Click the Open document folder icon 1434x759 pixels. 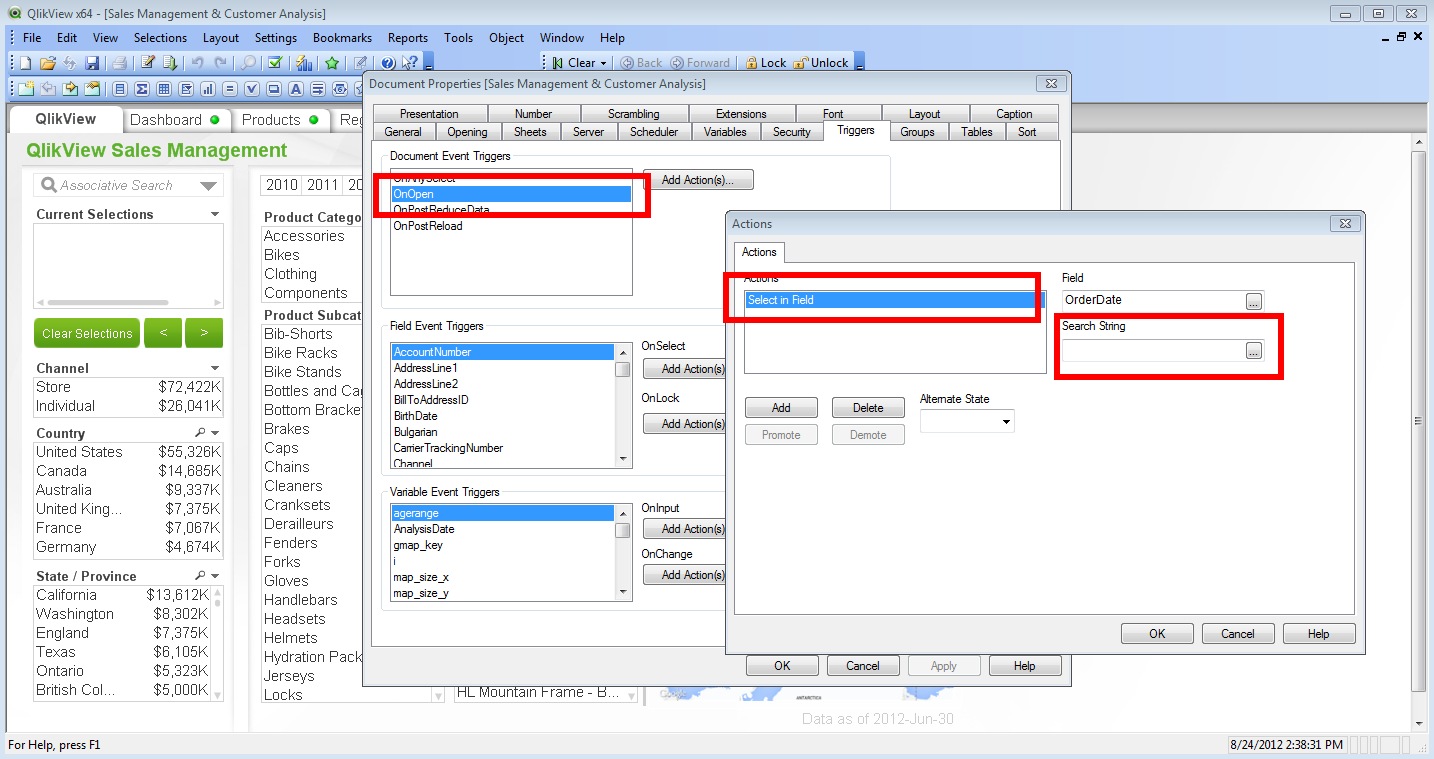tap(47, 63)
